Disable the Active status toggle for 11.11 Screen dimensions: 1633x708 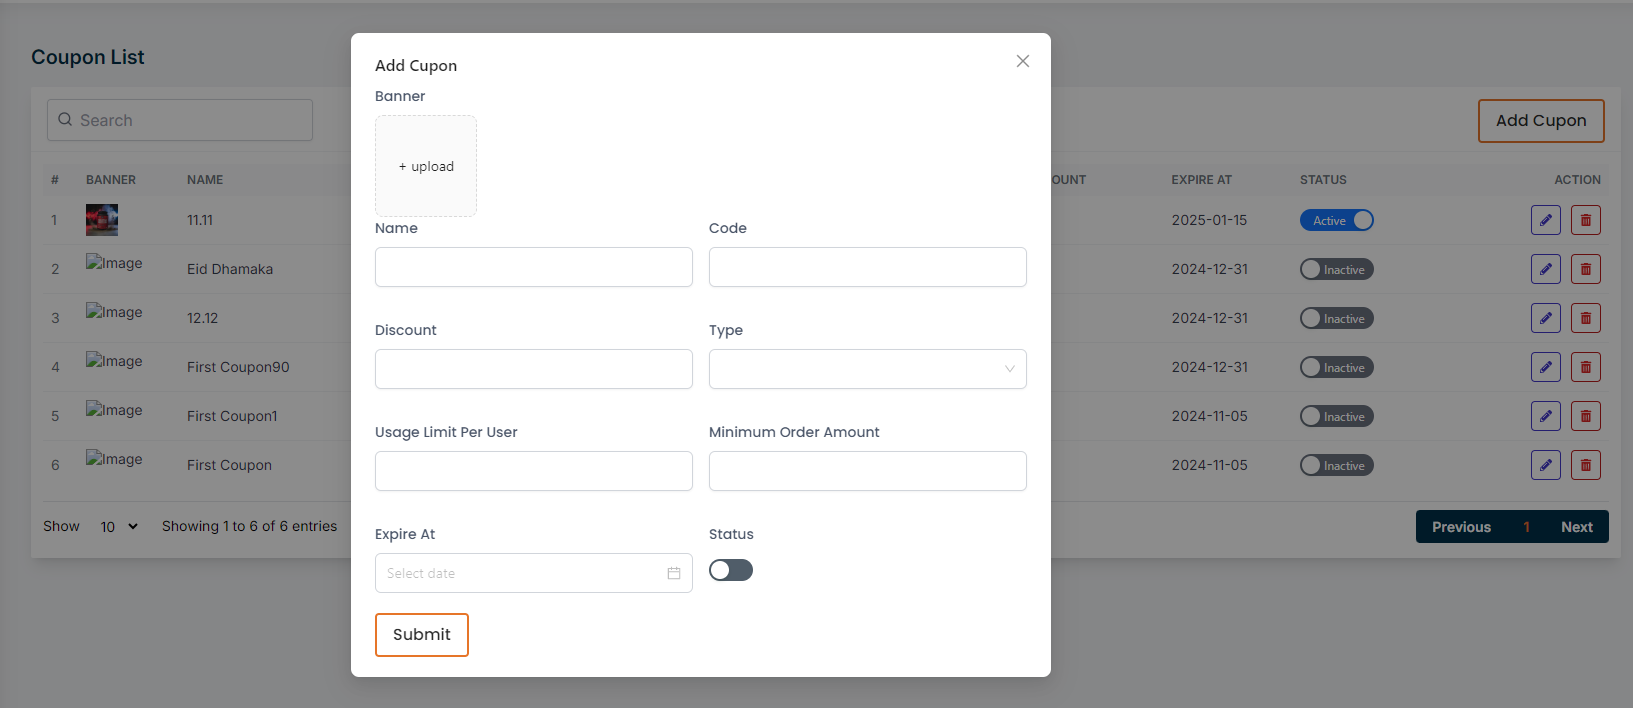click(x=1336, y=220)
